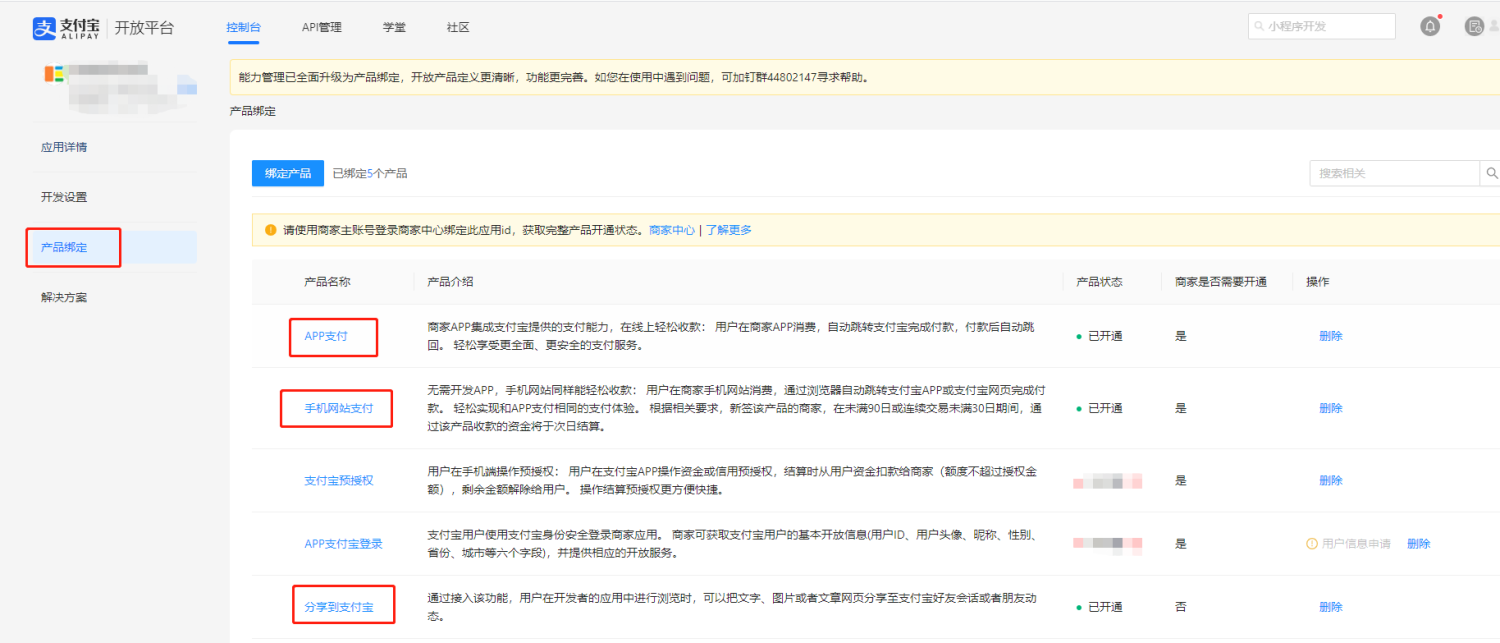Open 解决方案 in the sidebar
Image resolution: width=1500 pixels, height=643 pixels.
64,297
